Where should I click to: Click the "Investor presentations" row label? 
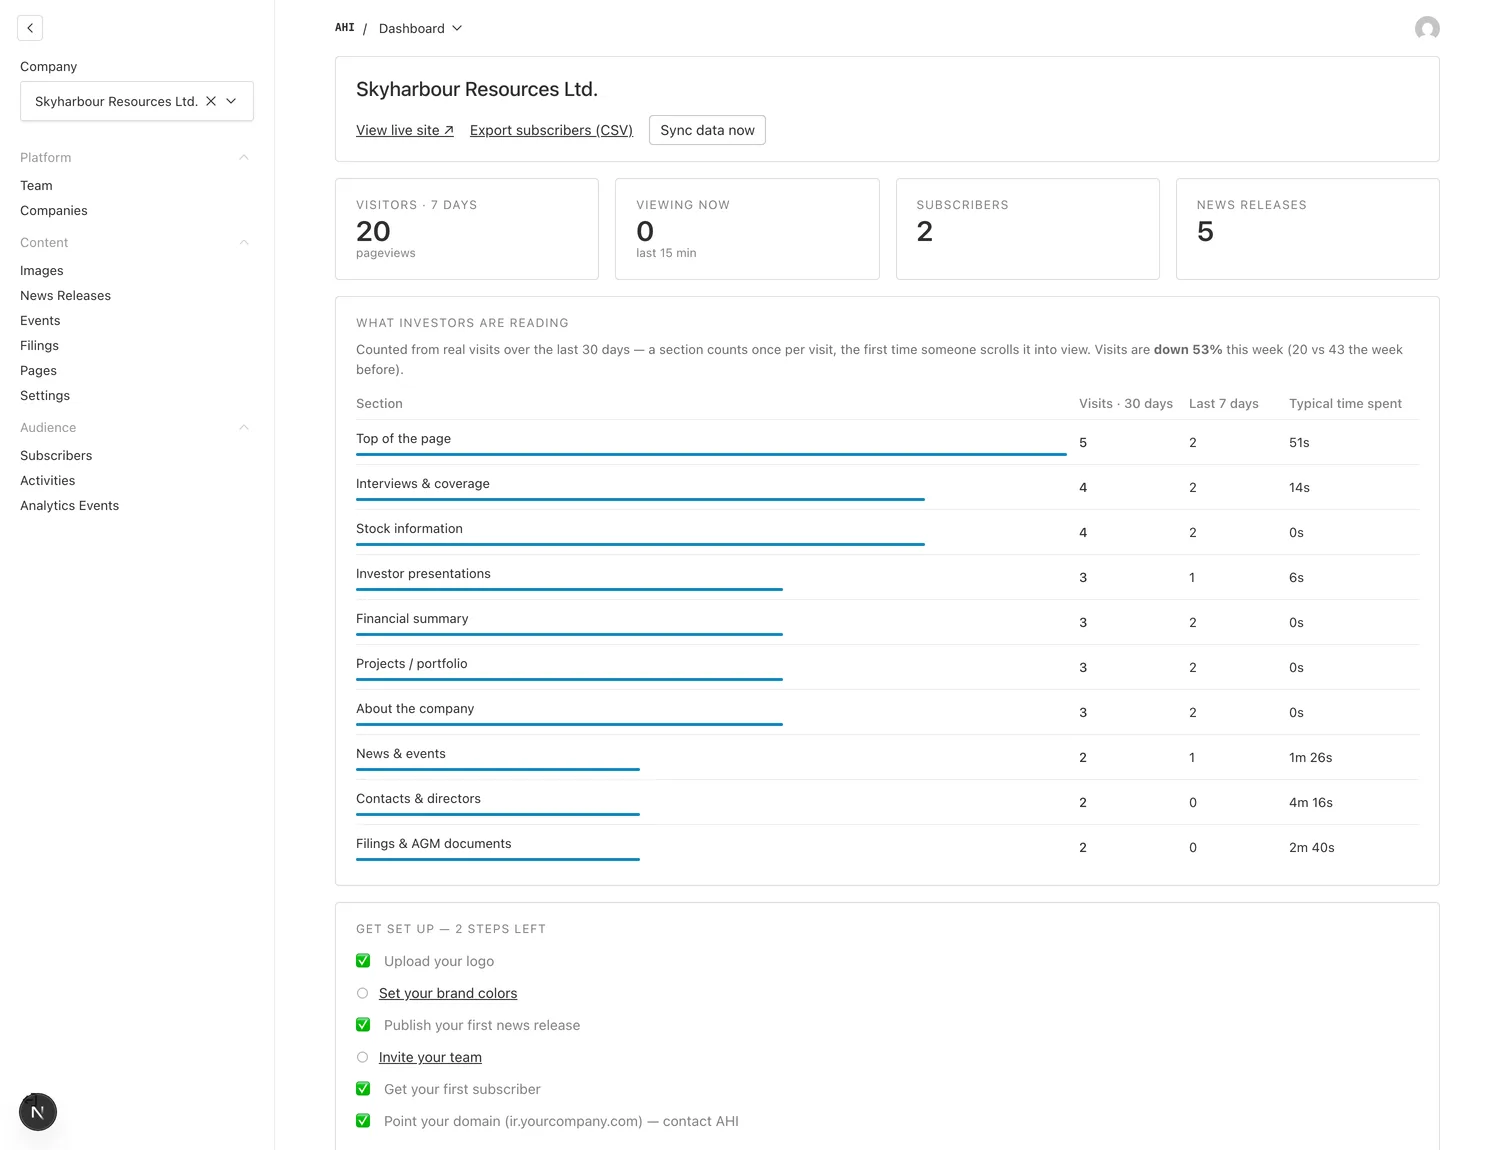(x=423, y=574)
